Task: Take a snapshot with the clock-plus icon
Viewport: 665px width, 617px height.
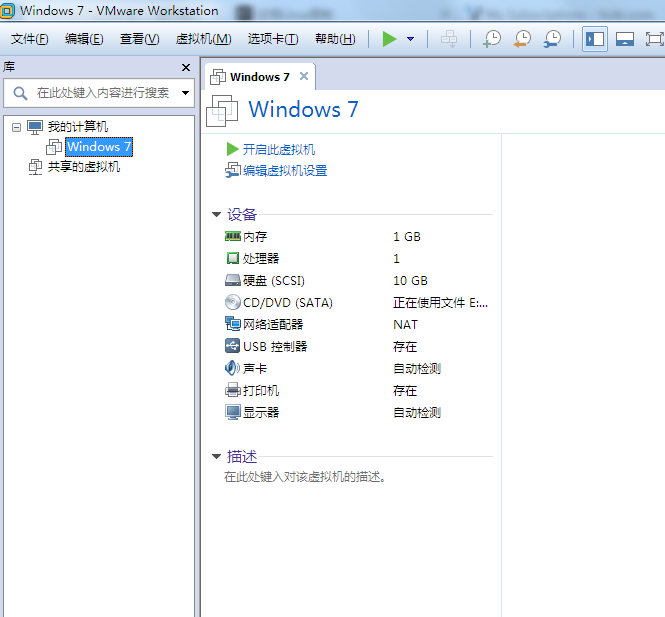Action: point(492,39)
